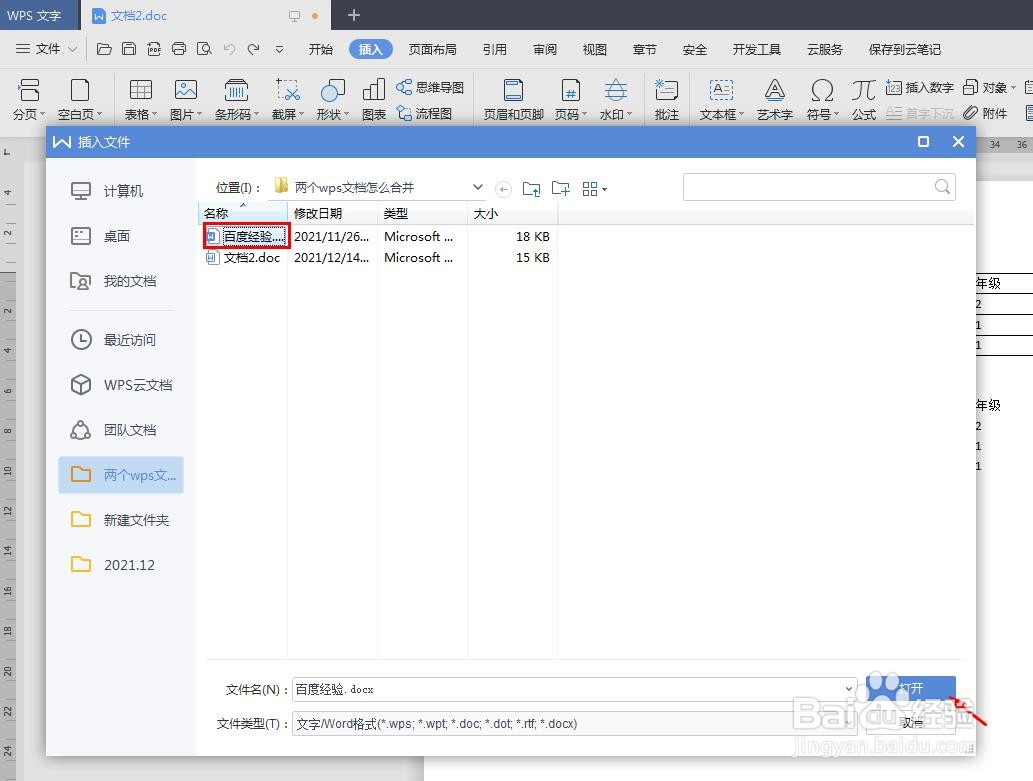This screenshot has width=1033, height=781.
Task: Open the view mode dropdown icon
Action: click(x=594, y=189)
